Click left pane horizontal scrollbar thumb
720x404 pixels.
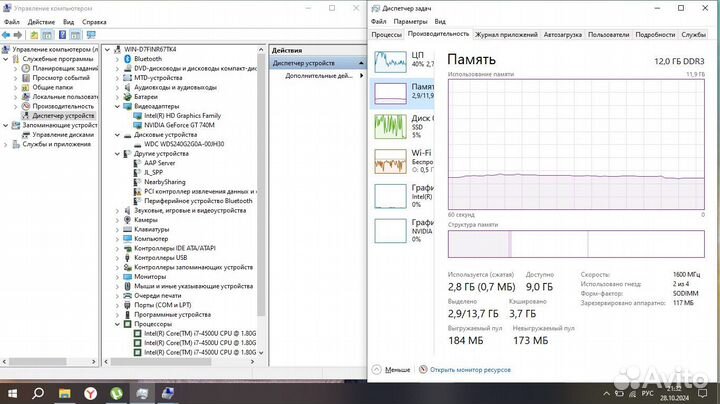tap(38, 362)
